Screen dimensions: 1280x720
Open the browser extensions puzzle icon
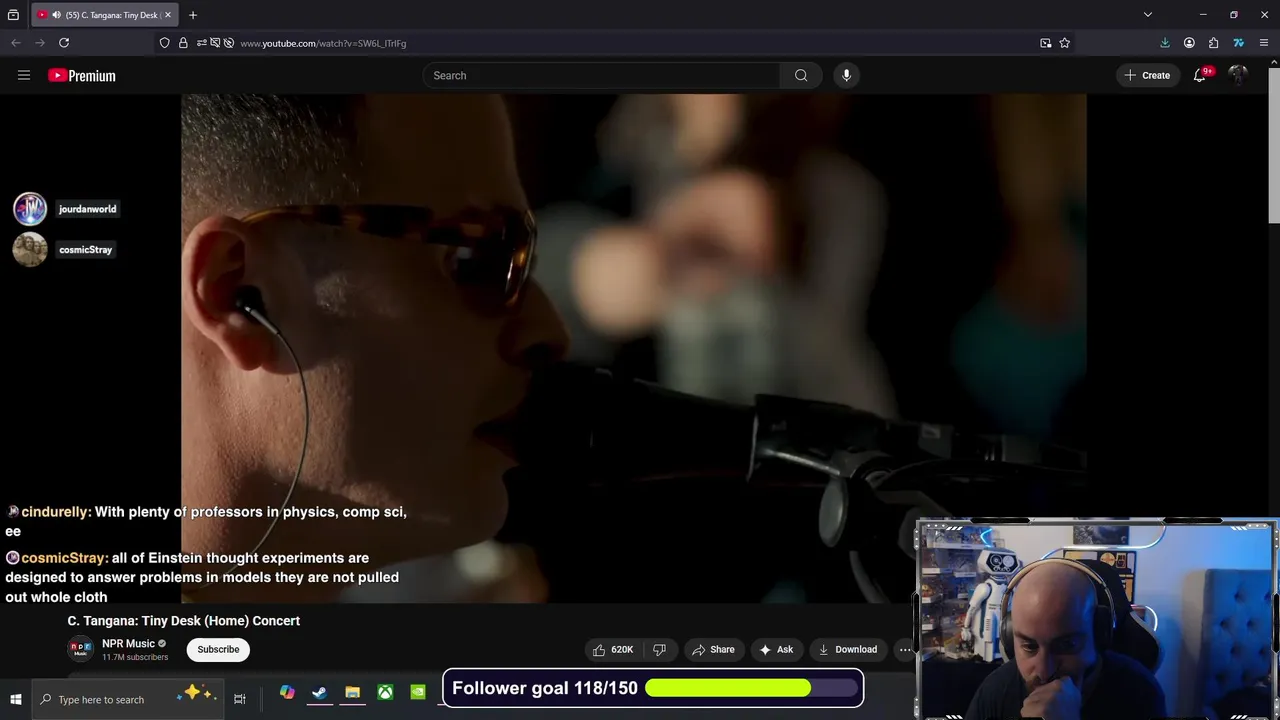(x=1213, y=43)
